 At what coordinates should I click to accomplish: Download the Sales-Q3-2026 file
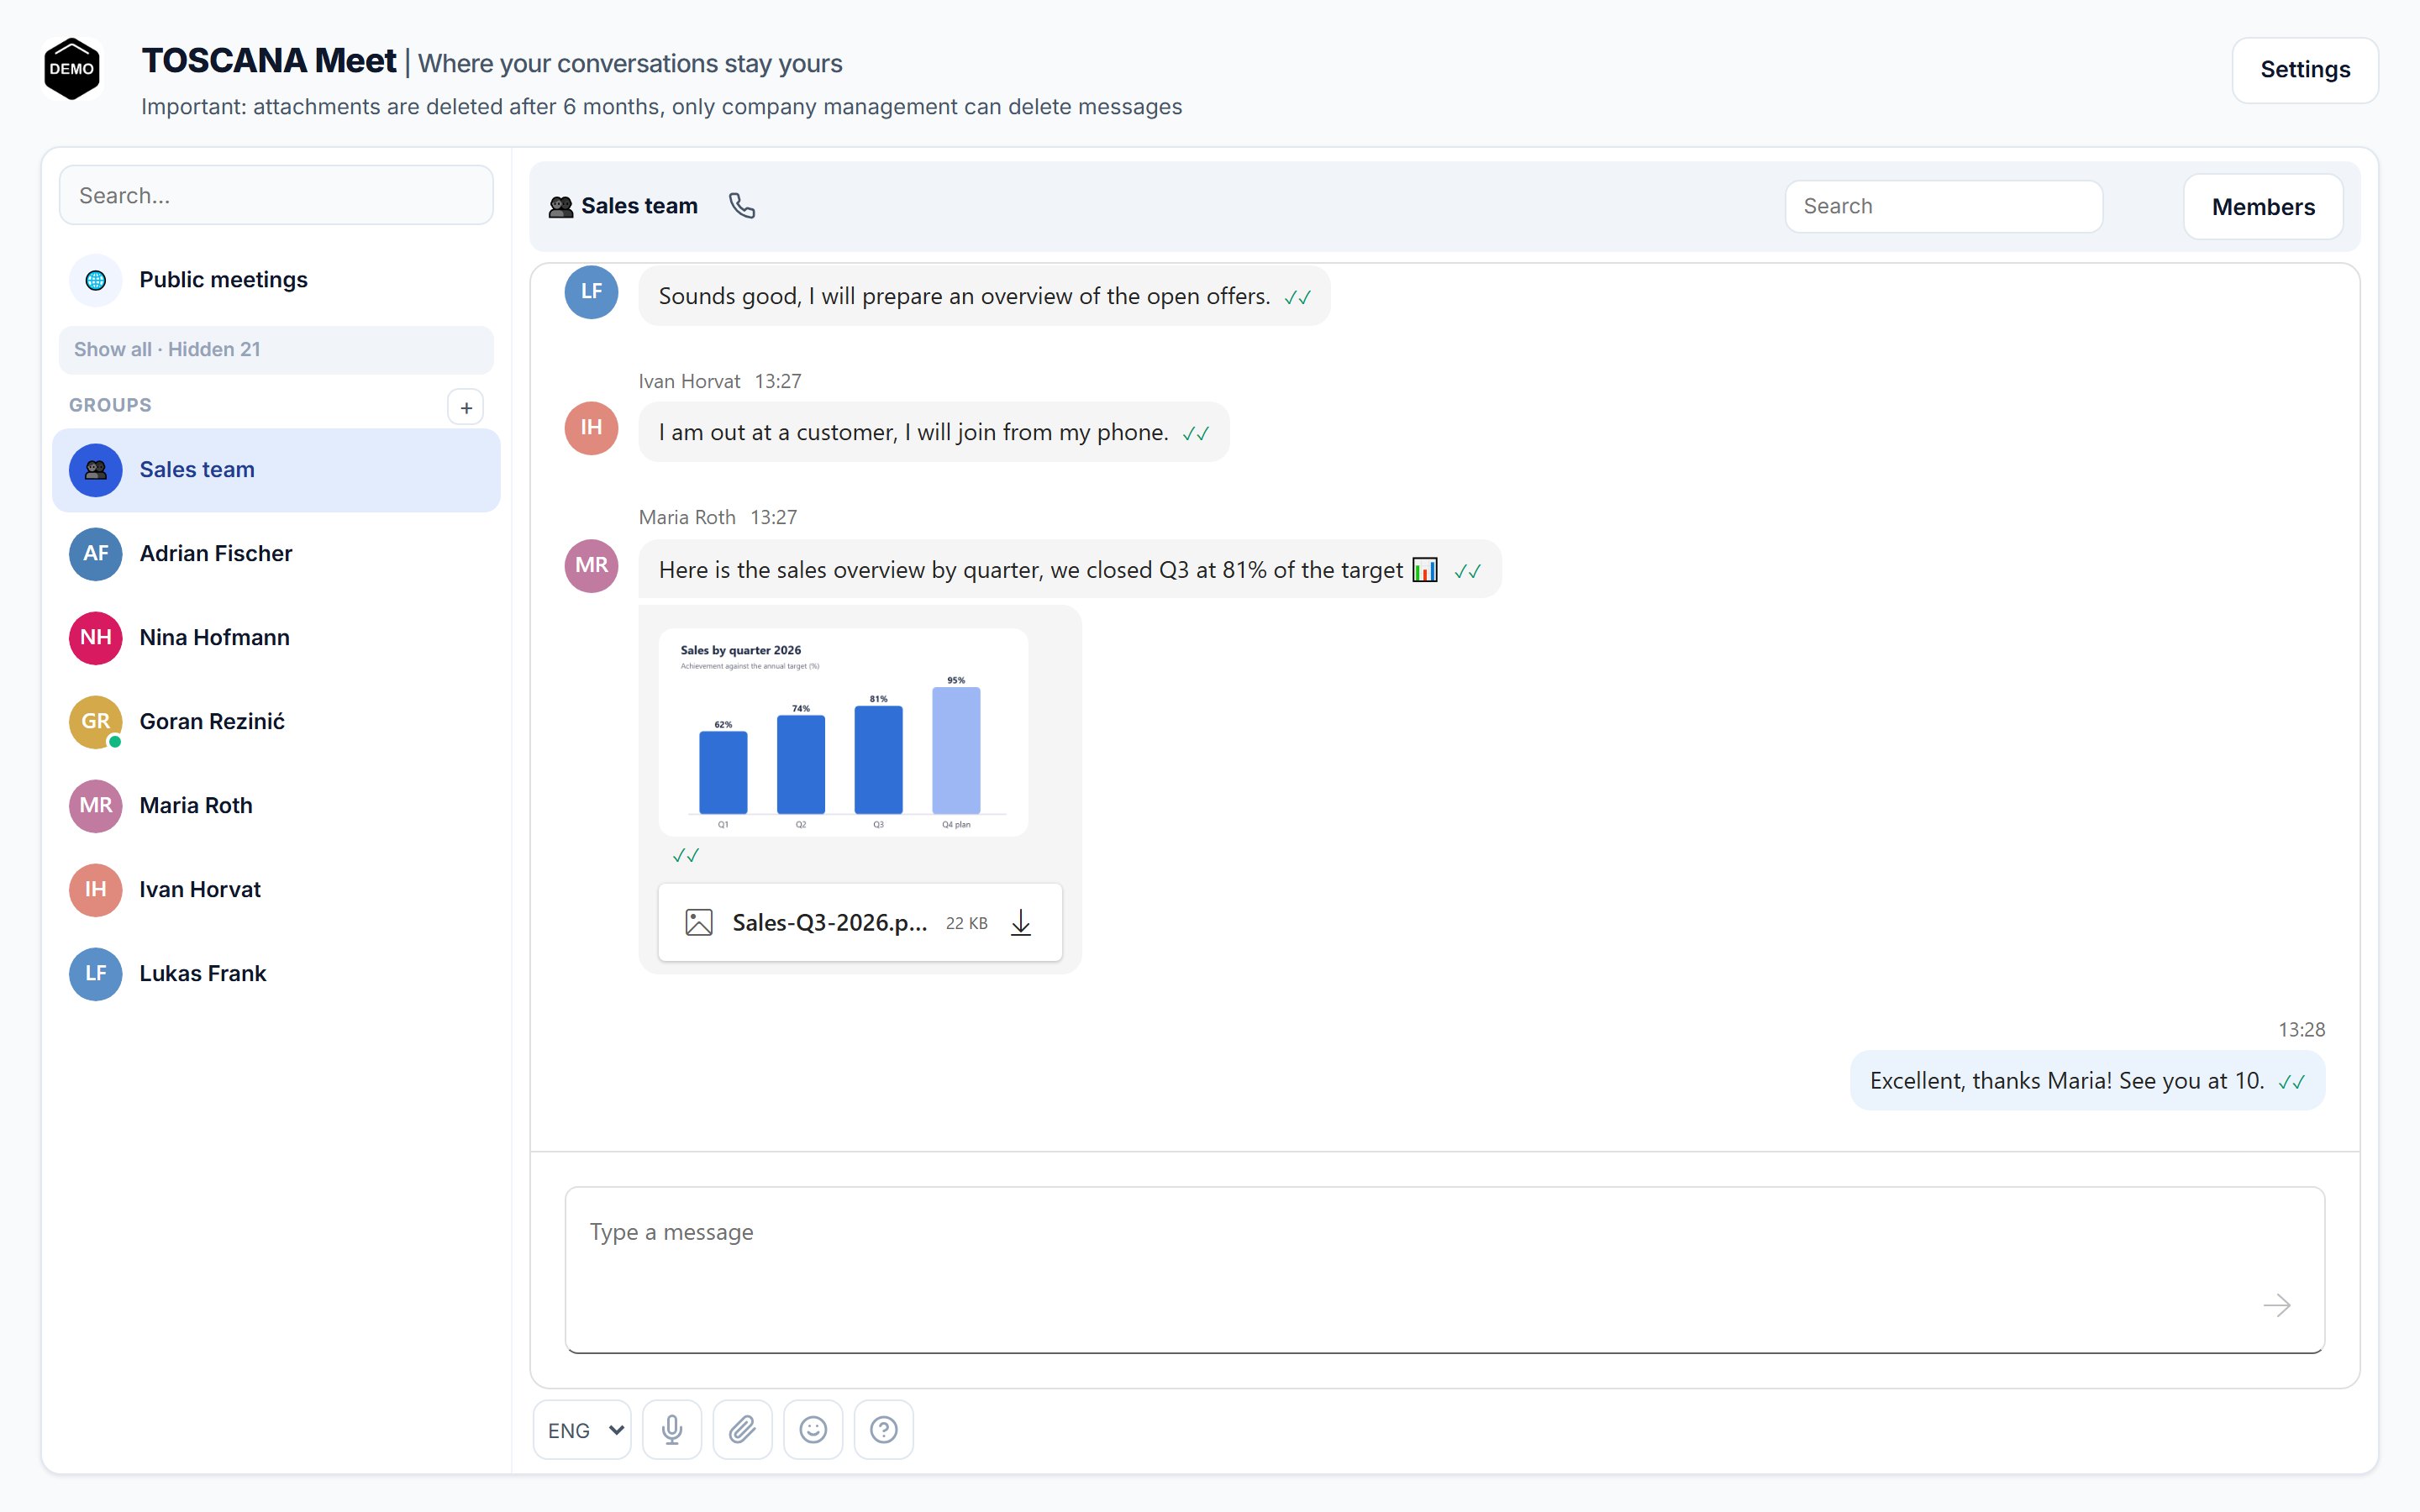click(1021, 922)
